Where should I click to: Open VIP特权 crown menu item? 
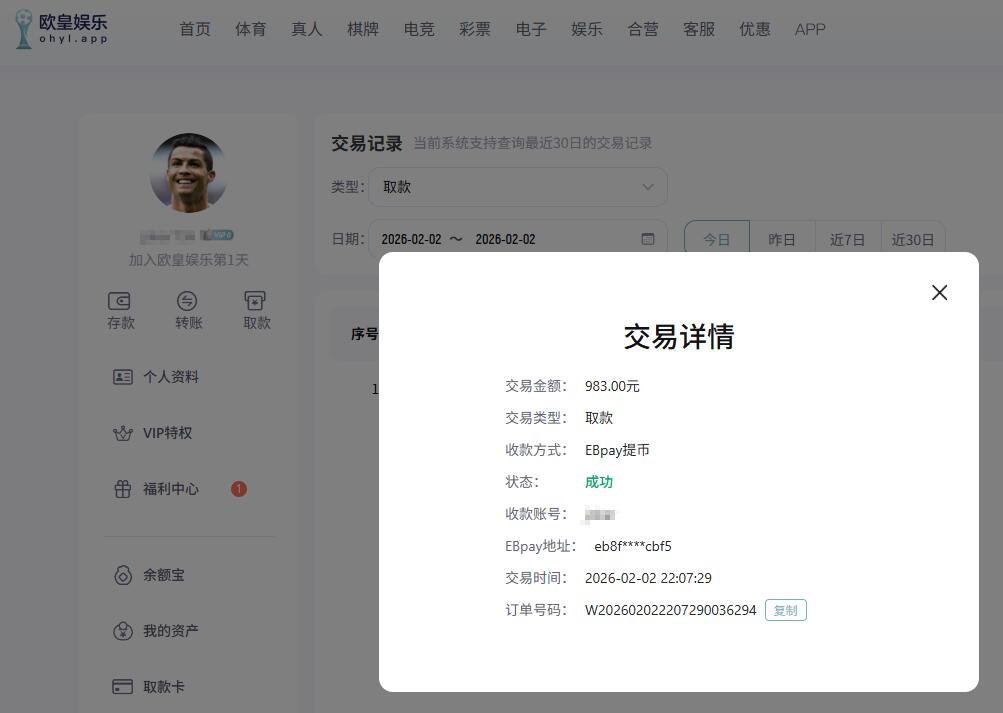[x=166, y=433]
